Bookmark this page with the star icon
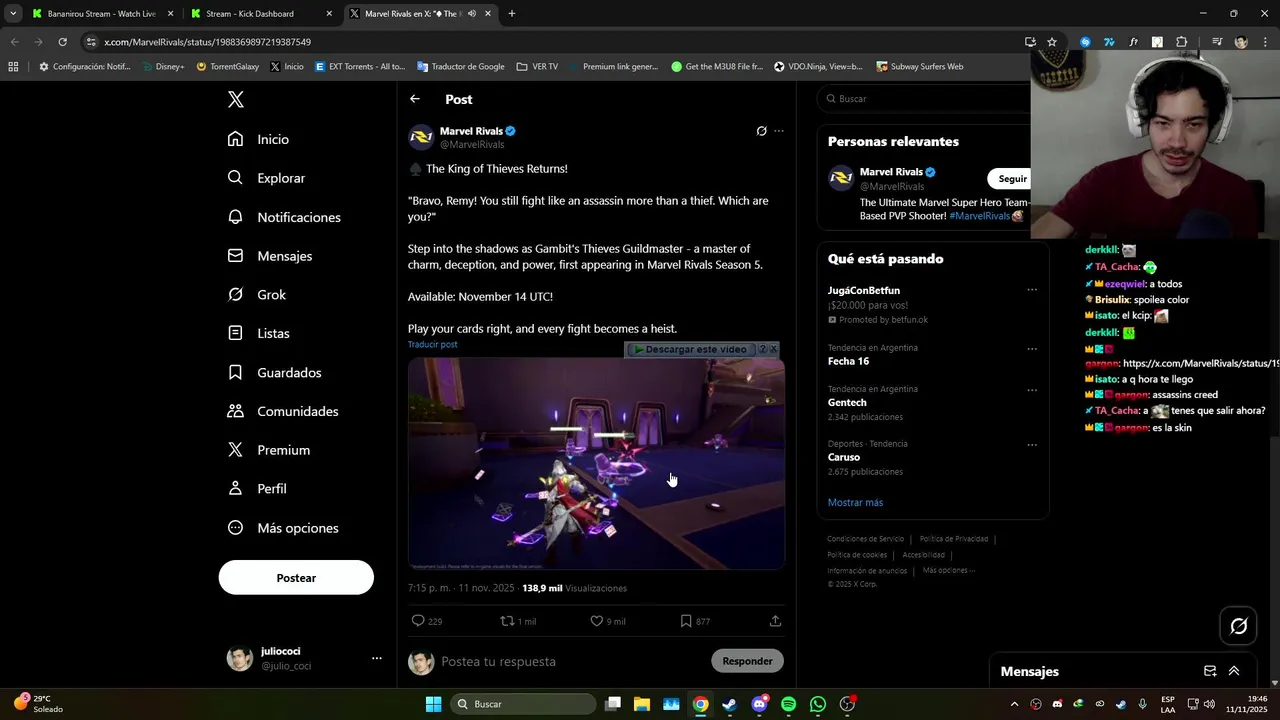This screenshot has width=1280, height=720. click(1052, 42)
